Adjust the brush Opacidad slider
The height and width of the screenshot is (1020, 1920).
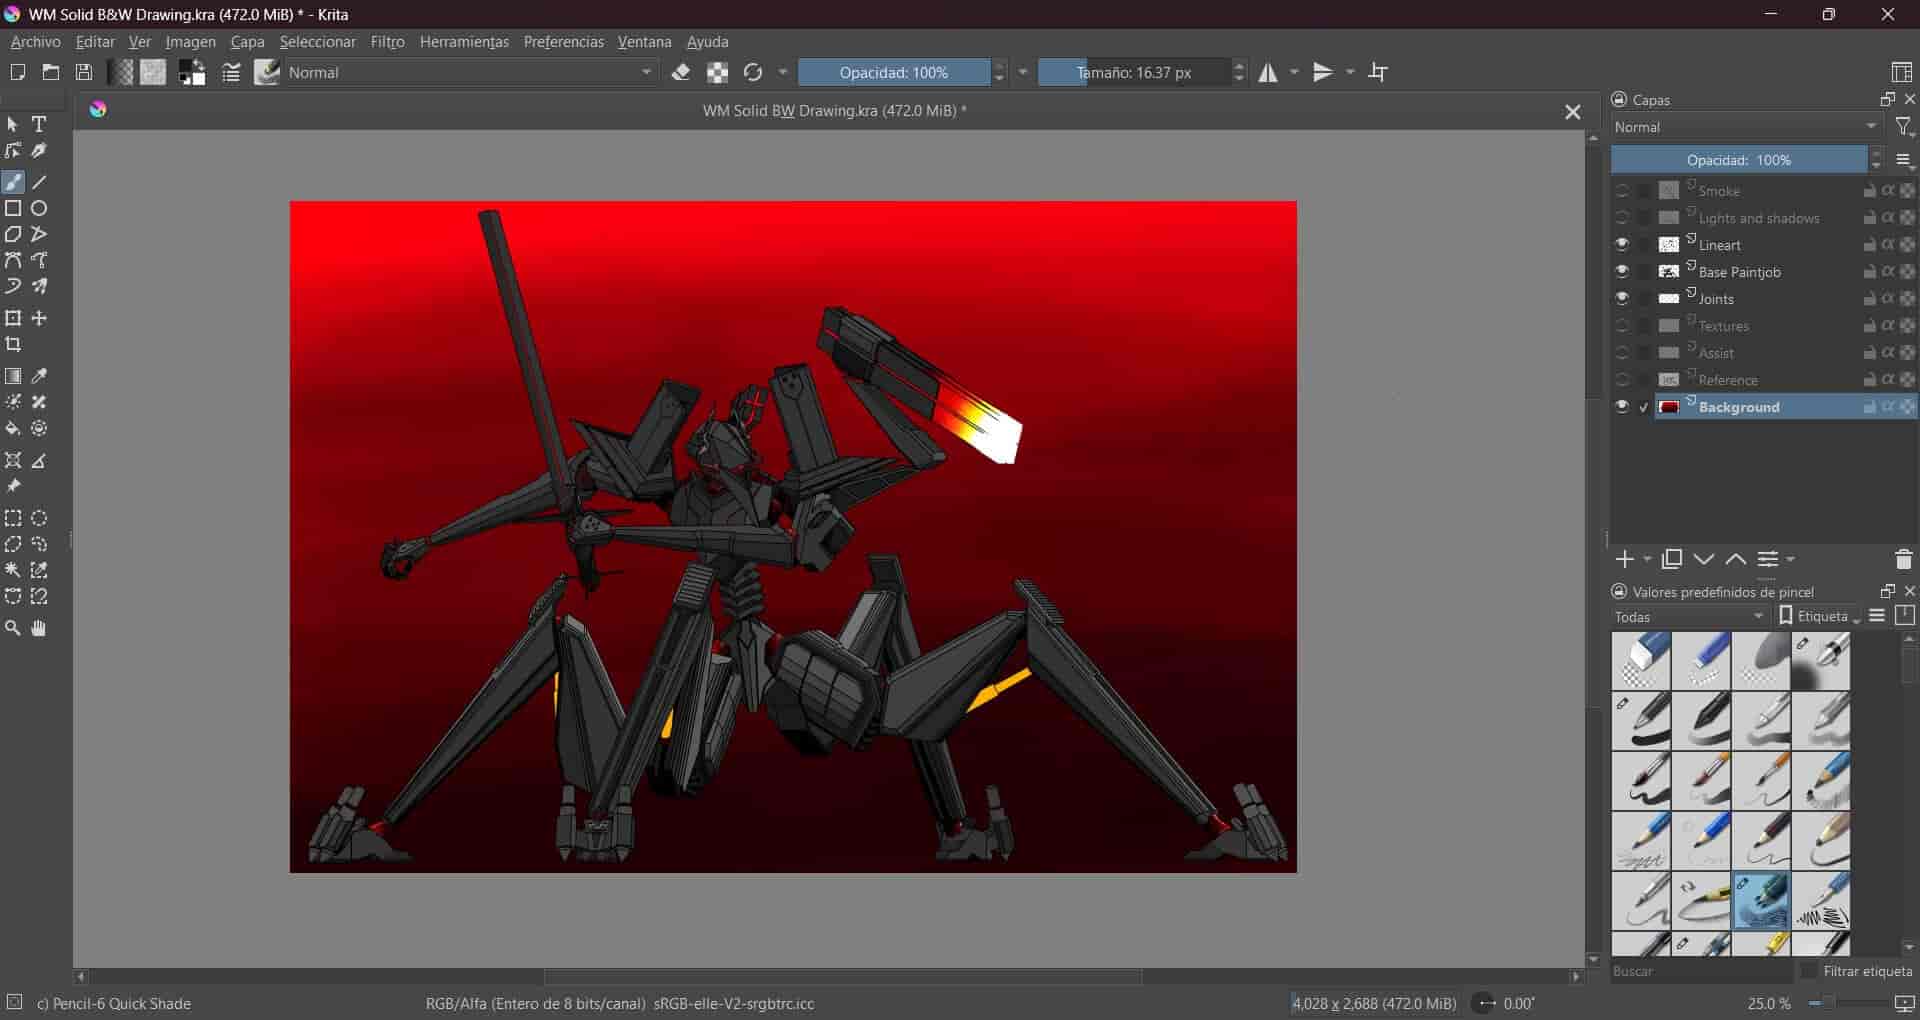(894, 72)
